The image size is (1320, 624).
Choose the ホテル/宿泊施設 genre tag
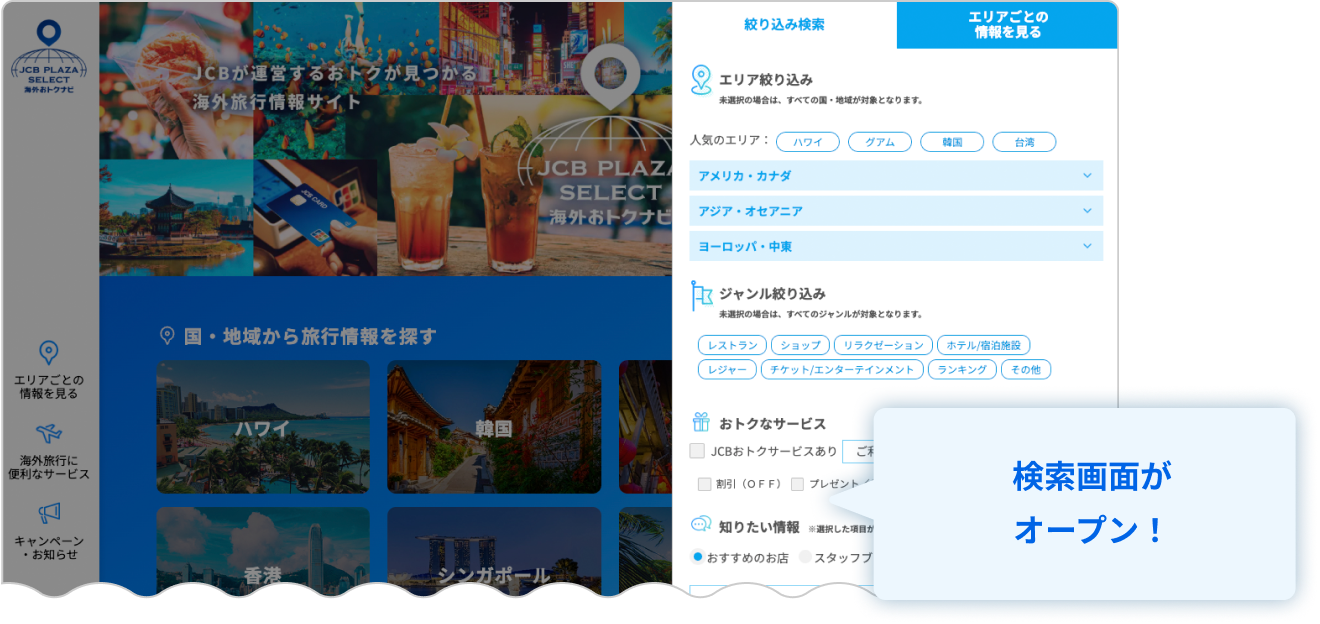pos(984,345)
